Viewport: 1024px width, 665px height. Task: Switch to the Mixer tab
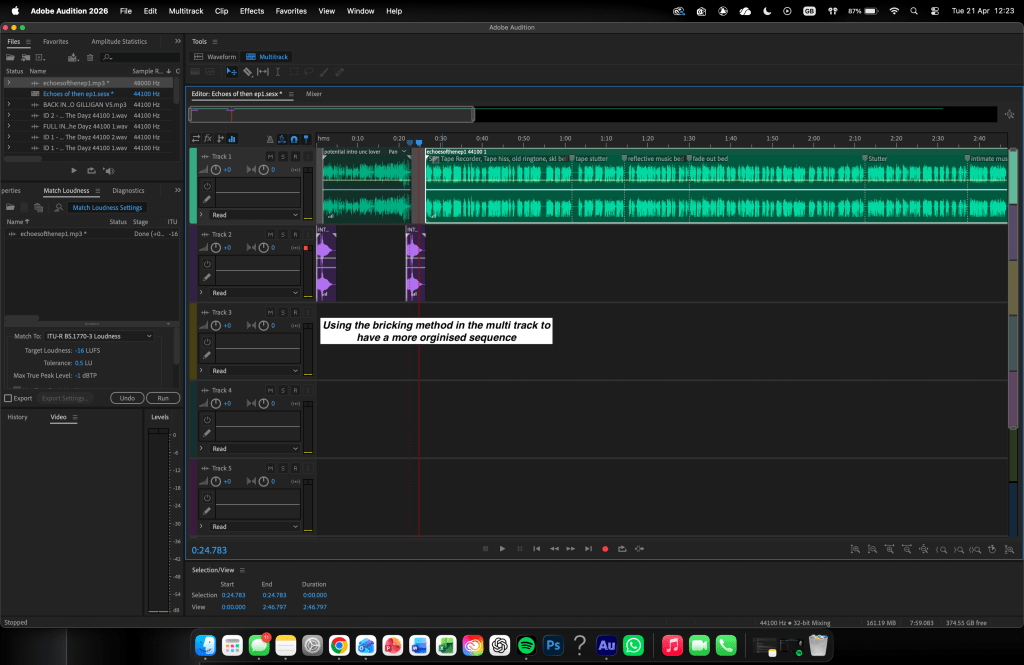tap(314, 93)
